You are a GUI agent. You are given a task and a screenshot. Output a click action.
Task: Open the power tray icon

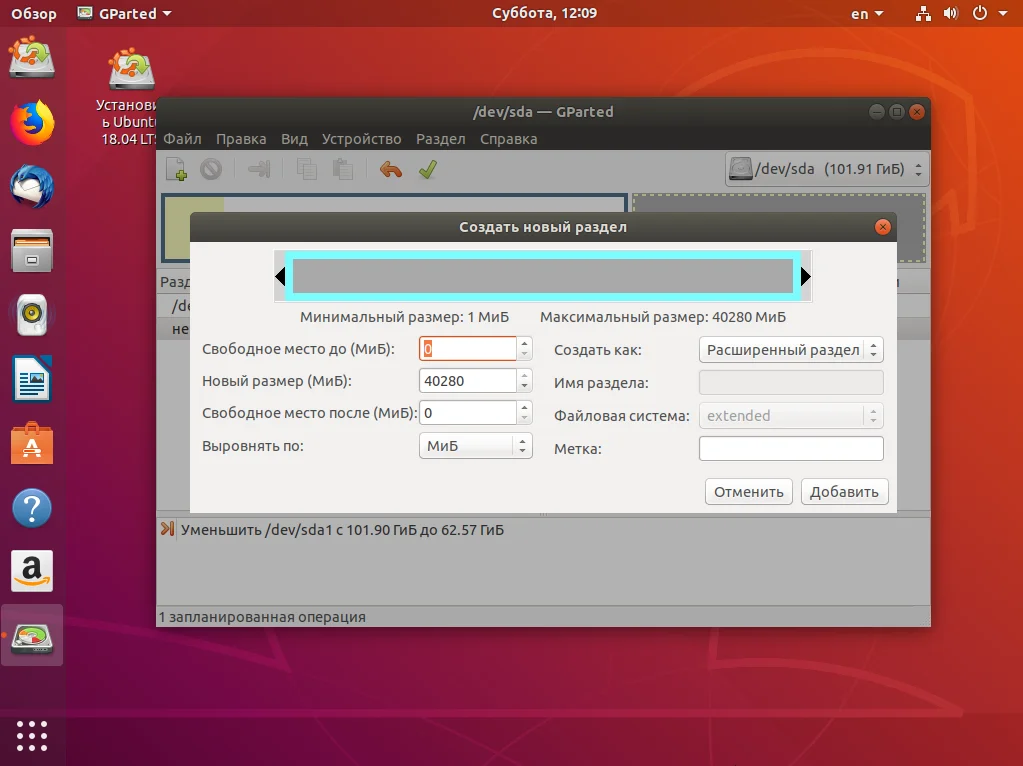(x=979, y=13)
